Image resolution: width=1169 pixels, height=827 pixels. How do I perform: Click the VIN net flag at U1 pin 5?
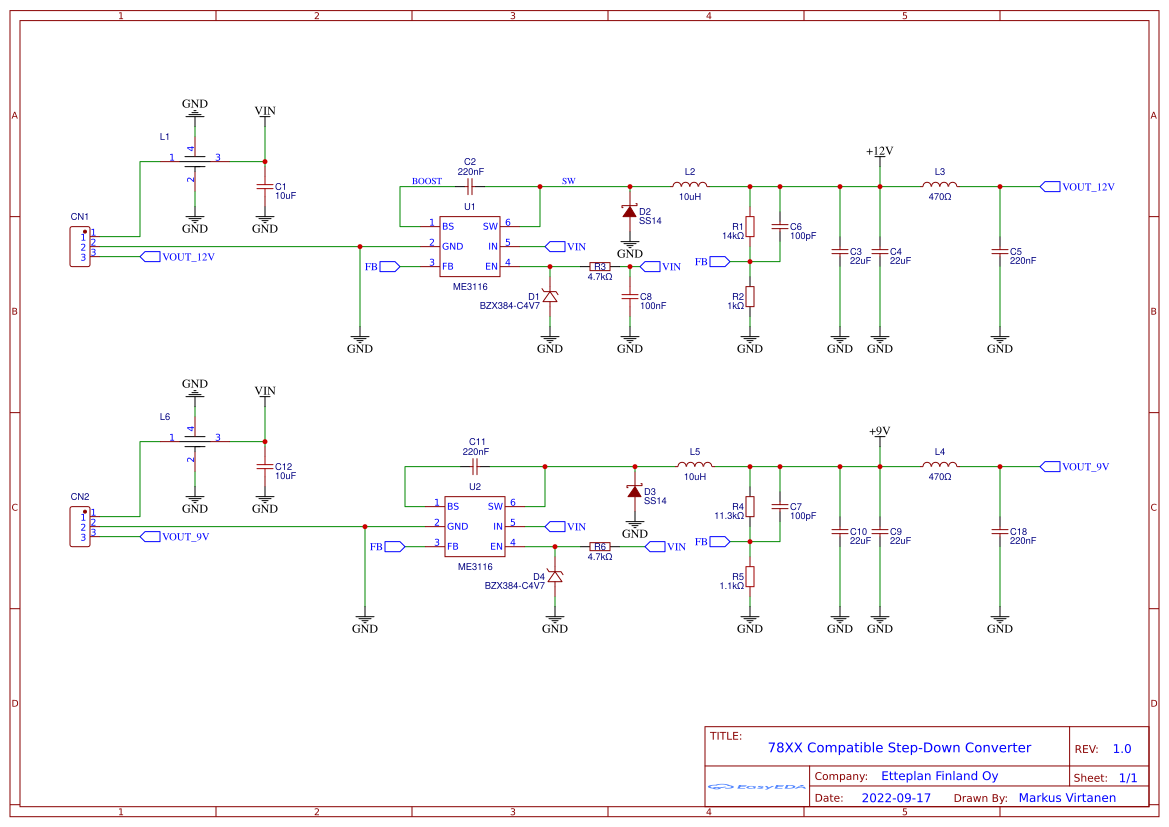coord(557,245)
